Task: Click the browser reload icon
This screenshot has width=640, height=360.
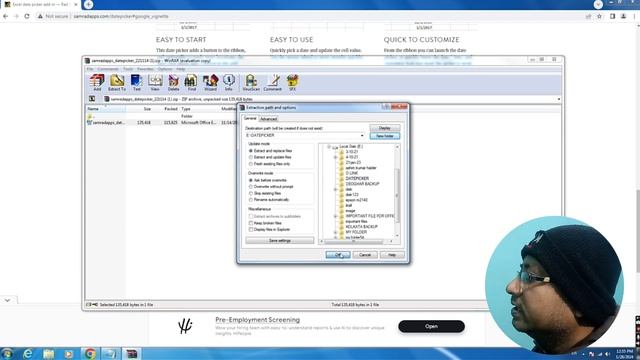Action: (27, 16)
